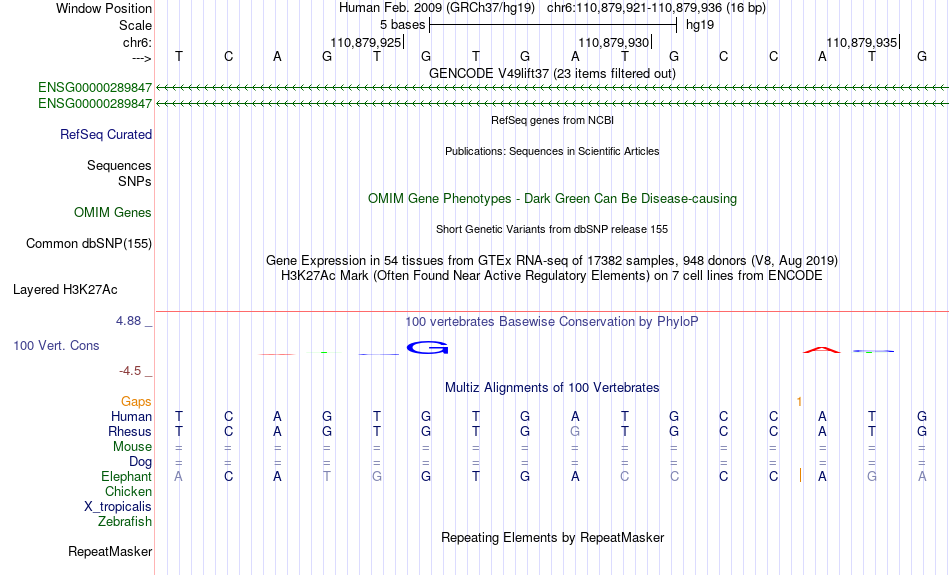Screen dimensions: 950x575
Task: Click 'Human Feb. 2009 (GRCh37/hg19)' assembly text
Action: (x=437, y=8)
